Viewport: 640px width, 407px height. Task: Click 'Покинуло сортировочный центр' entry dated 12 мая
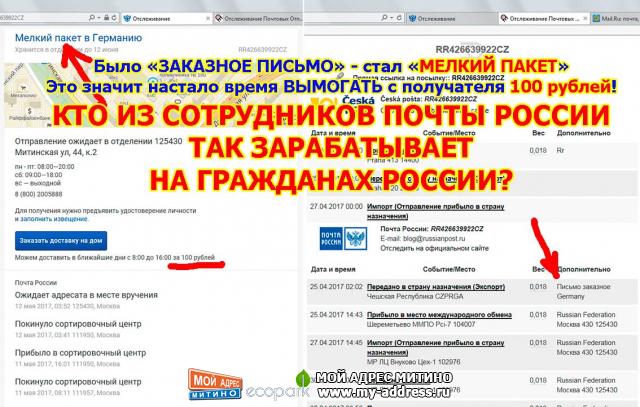78,324
